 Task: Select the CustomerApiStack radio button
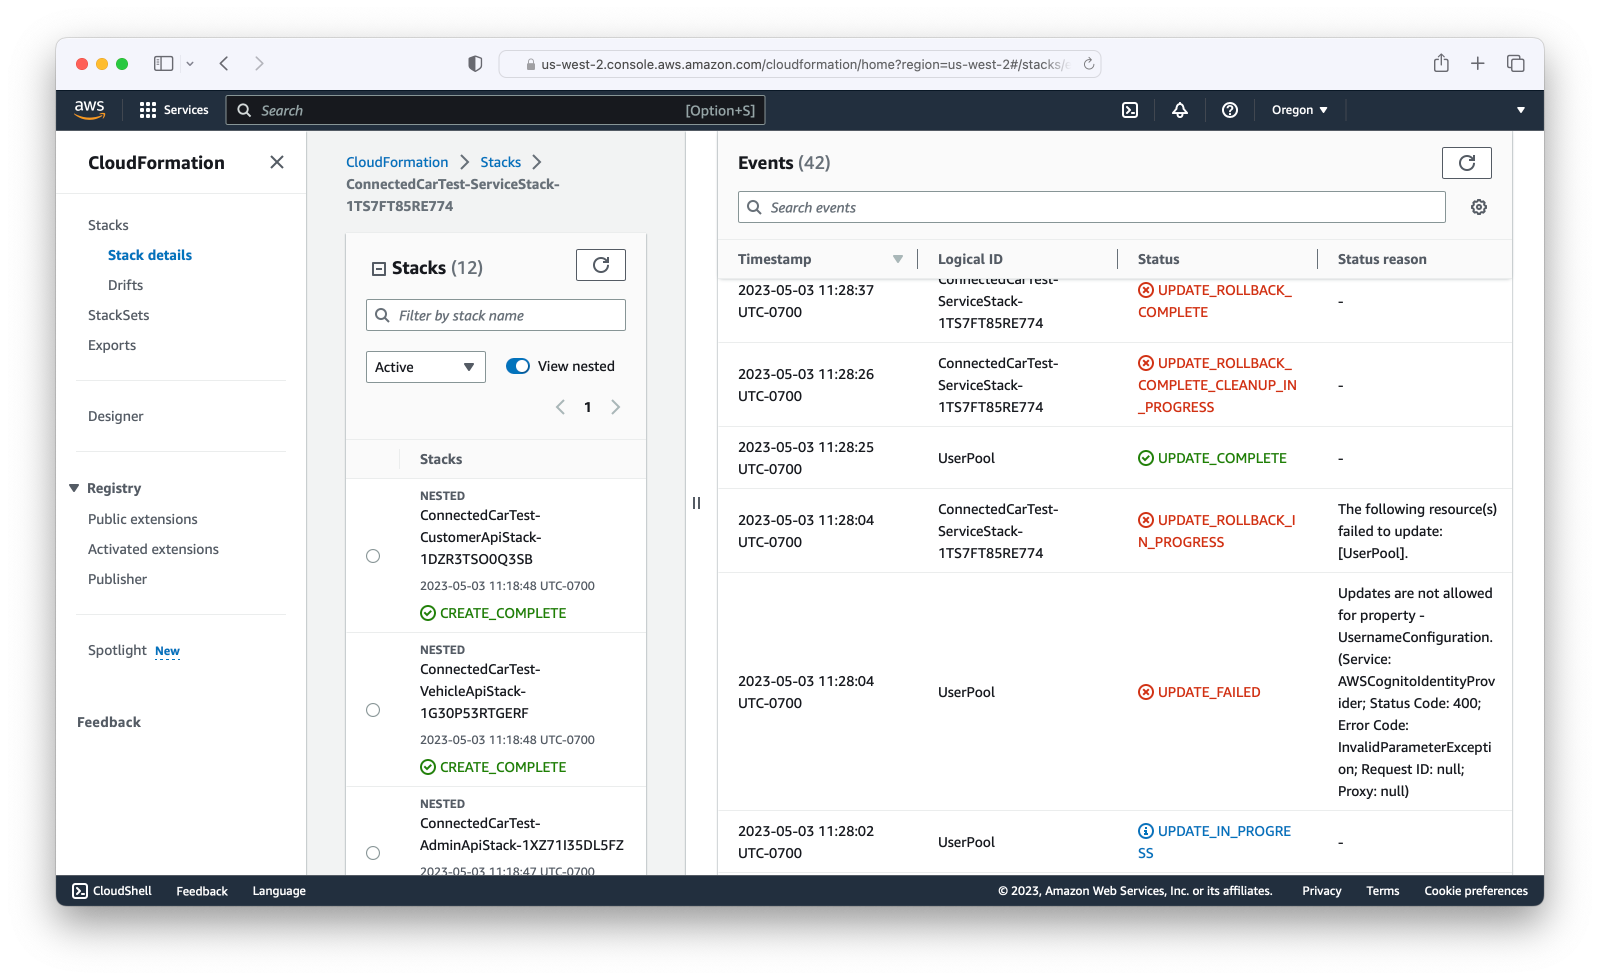point(373,556)
